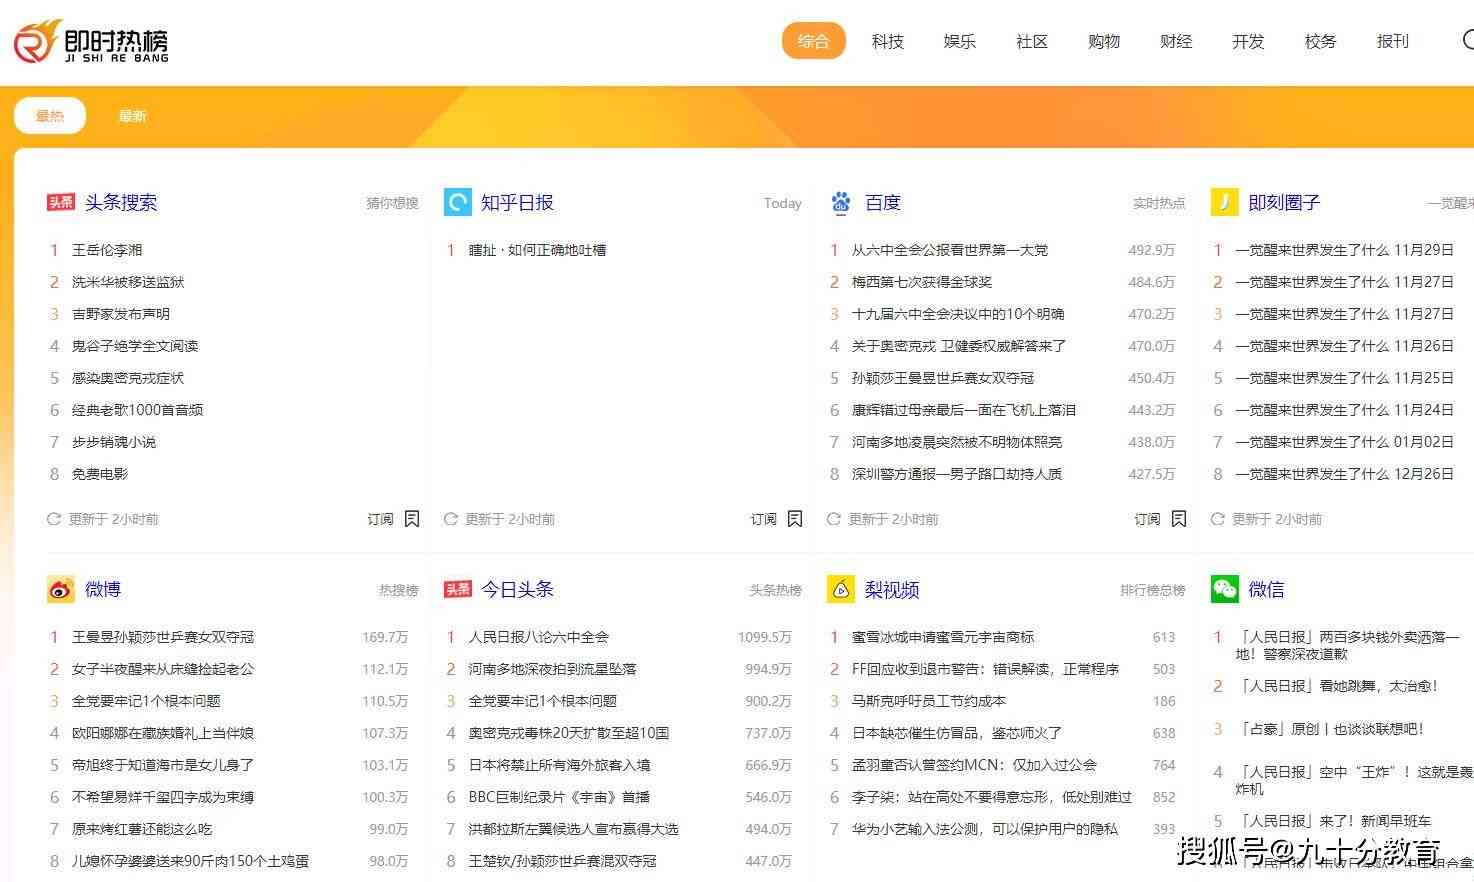
Task: Open 百度 card title link
Action: (x=883, y=202)
